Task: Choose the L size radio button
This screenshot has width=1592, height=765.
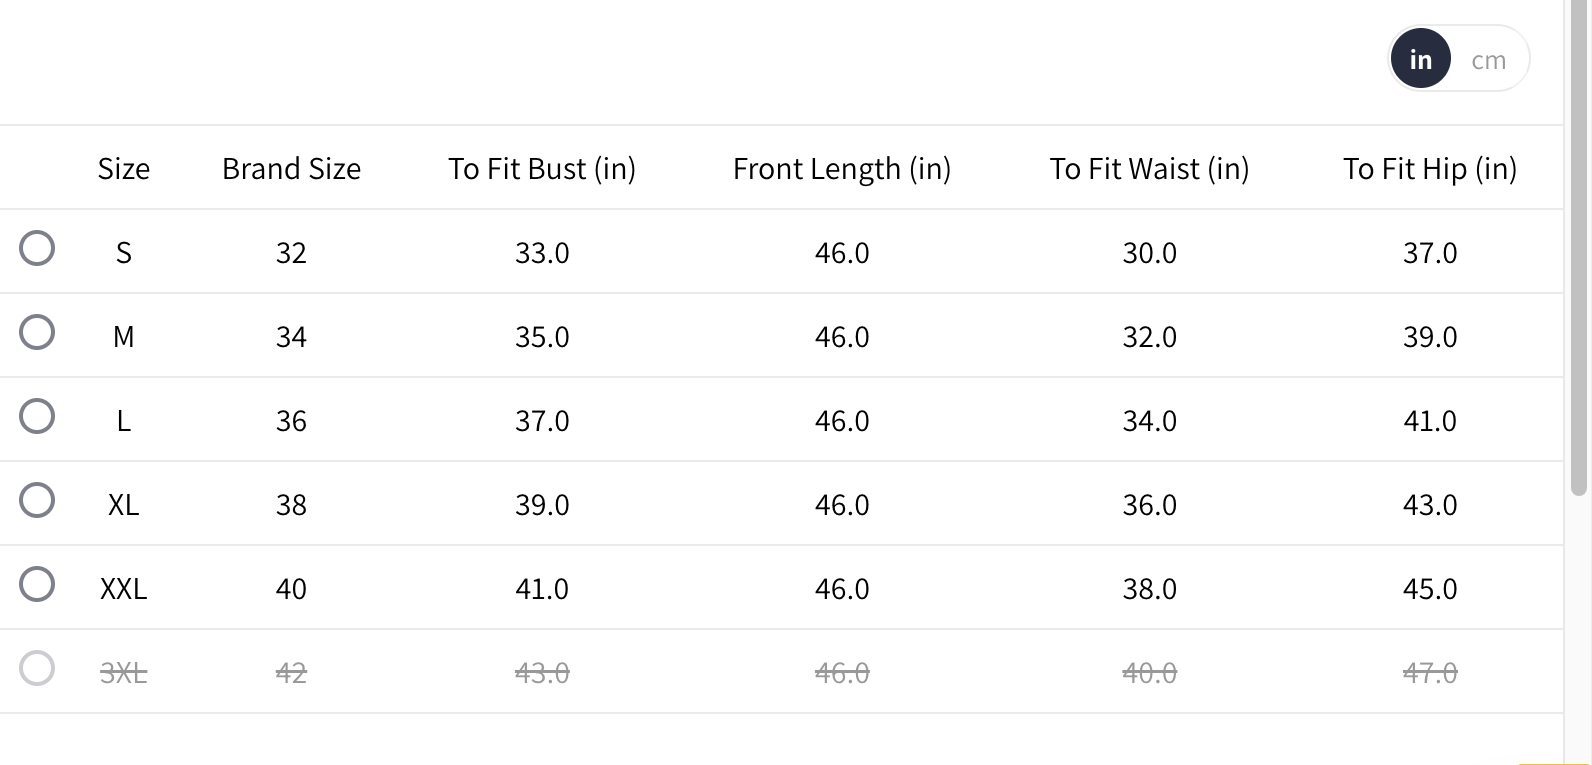Action: [x=37, y=416]
